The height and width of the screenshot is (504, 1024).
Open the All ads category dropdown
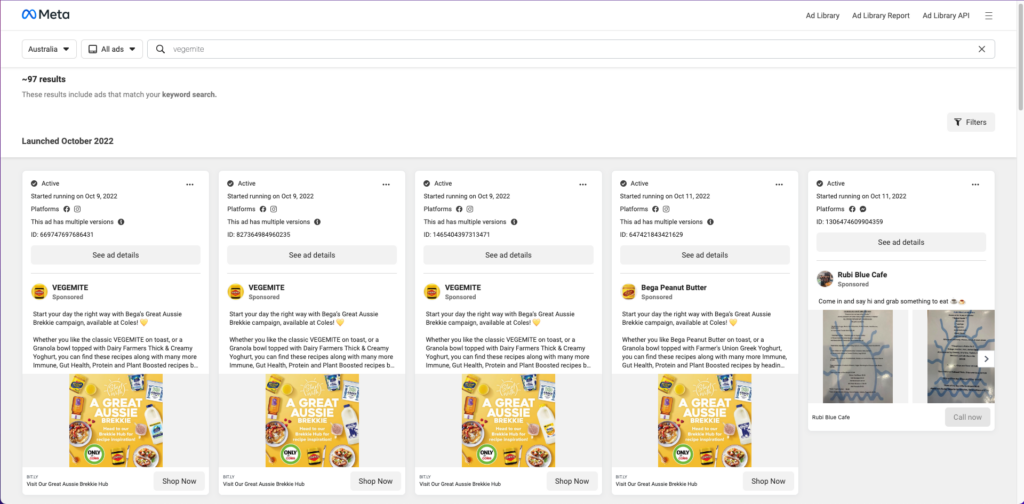(x=112, y=49)
